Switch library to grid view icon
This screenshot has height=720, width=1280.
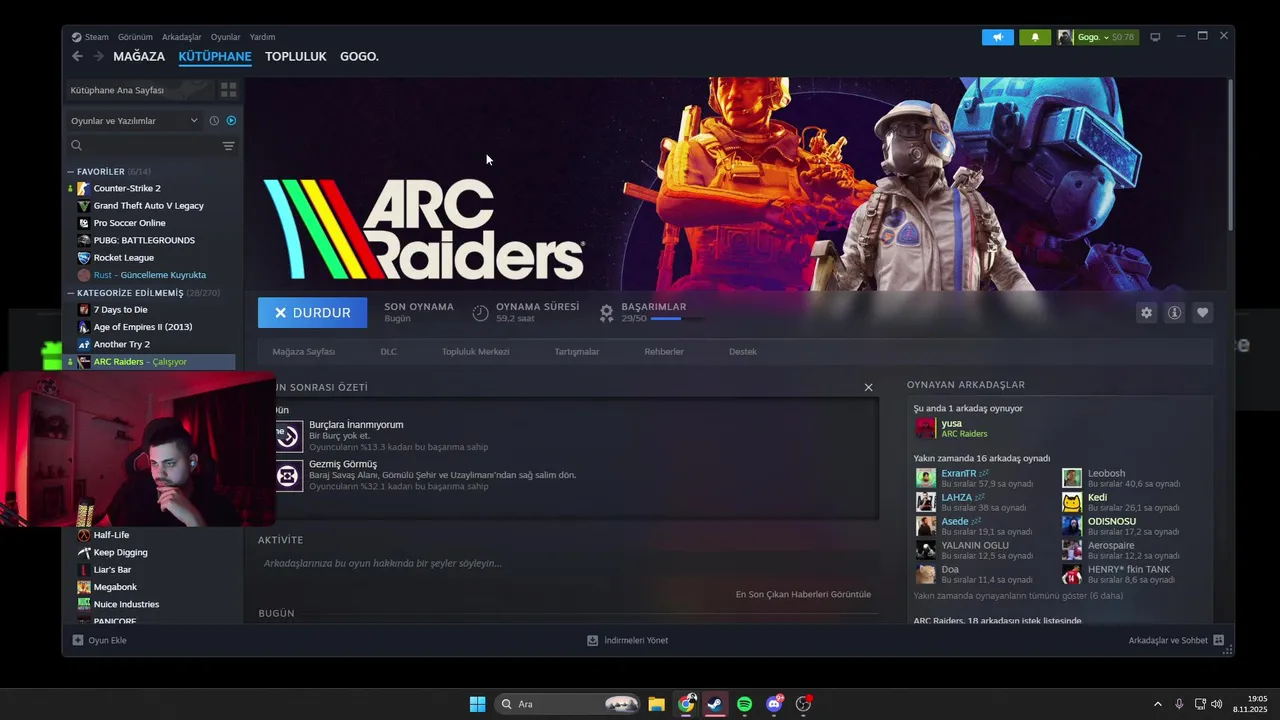228,90
